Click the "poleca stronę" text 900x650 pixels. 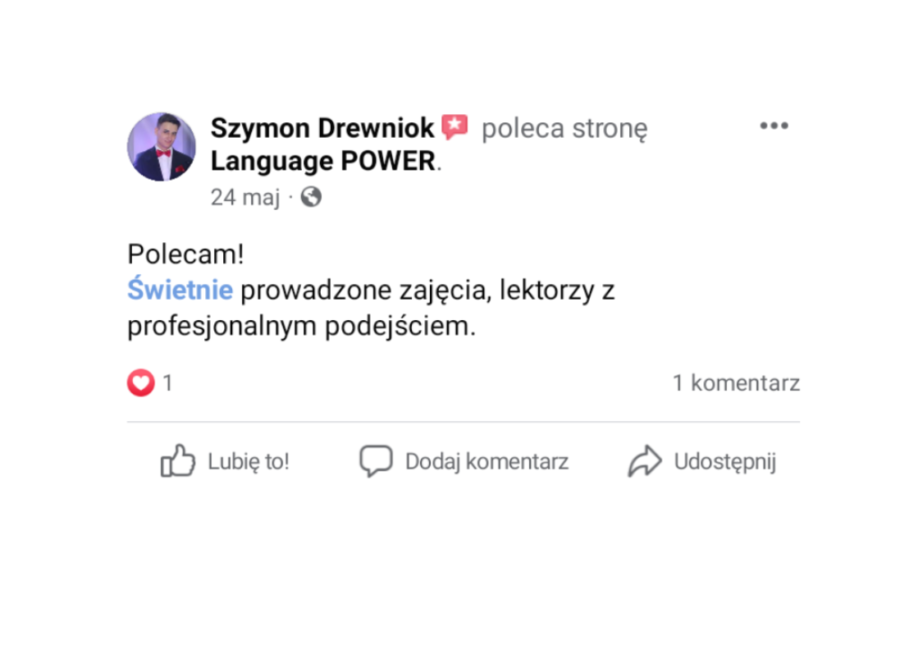(565, 129)
